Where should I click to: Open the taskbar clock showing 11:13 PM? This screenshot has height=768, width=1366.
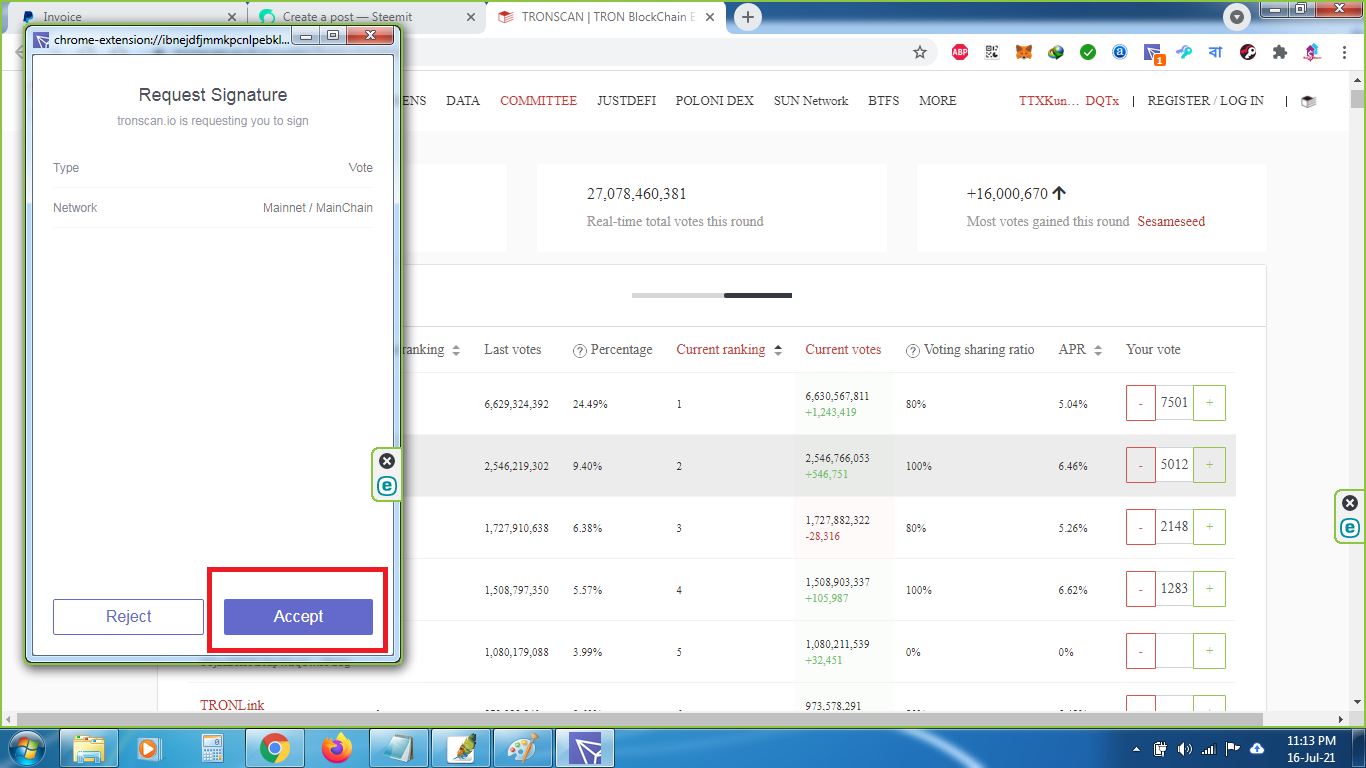pos(1312,749)
